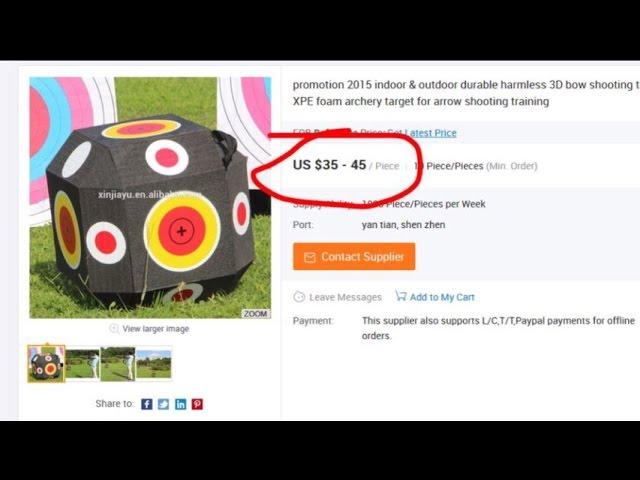Click envelope icon on Contact Supplier button
This screenshot has height=480, width=640.
(310, 257)
